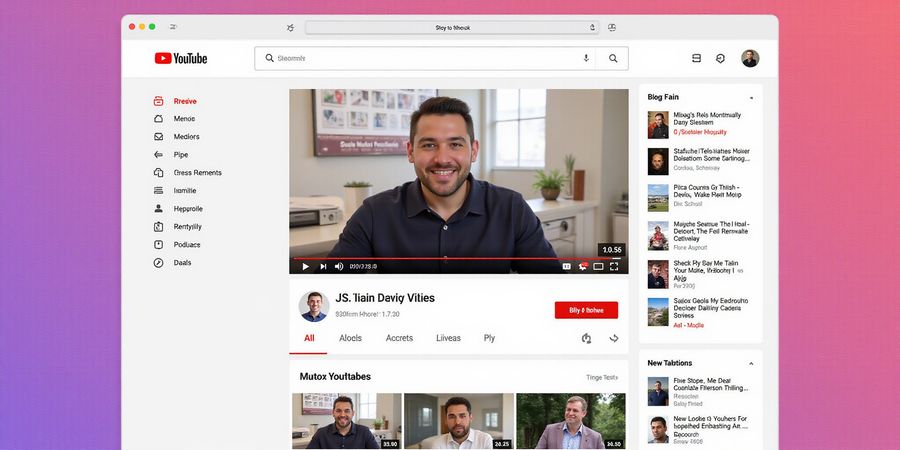Viewport: 900px width, 450px height.
Task: Skip to next video button
Action: coord(323,266)
